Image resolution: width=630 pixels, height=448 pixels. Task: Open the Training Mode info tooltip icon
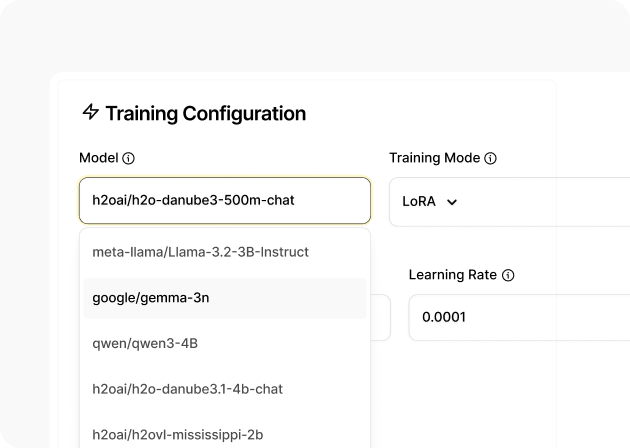click(490, 158)
